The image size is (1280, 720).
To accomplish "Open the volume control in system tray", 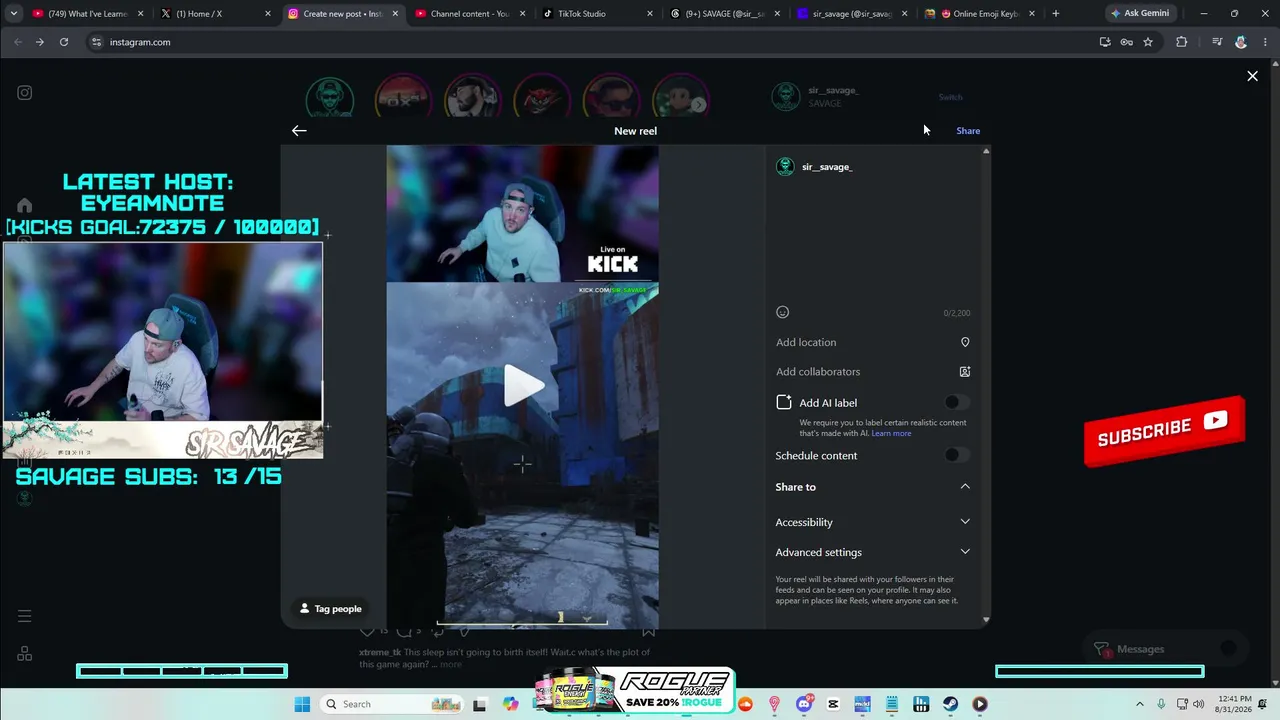I will pos(1199,704).
